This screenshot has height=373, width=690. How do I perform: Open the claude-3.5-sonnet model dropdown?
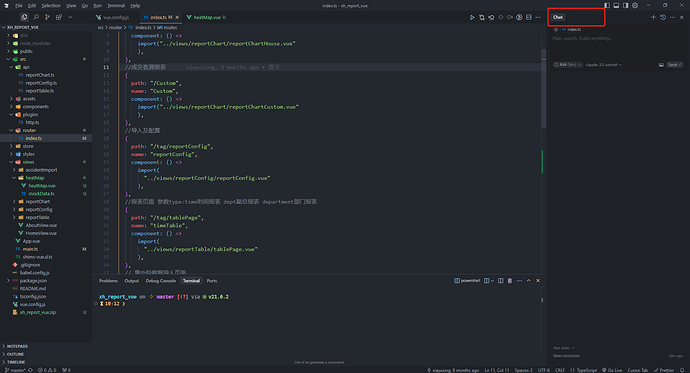[x=604, y=65]
